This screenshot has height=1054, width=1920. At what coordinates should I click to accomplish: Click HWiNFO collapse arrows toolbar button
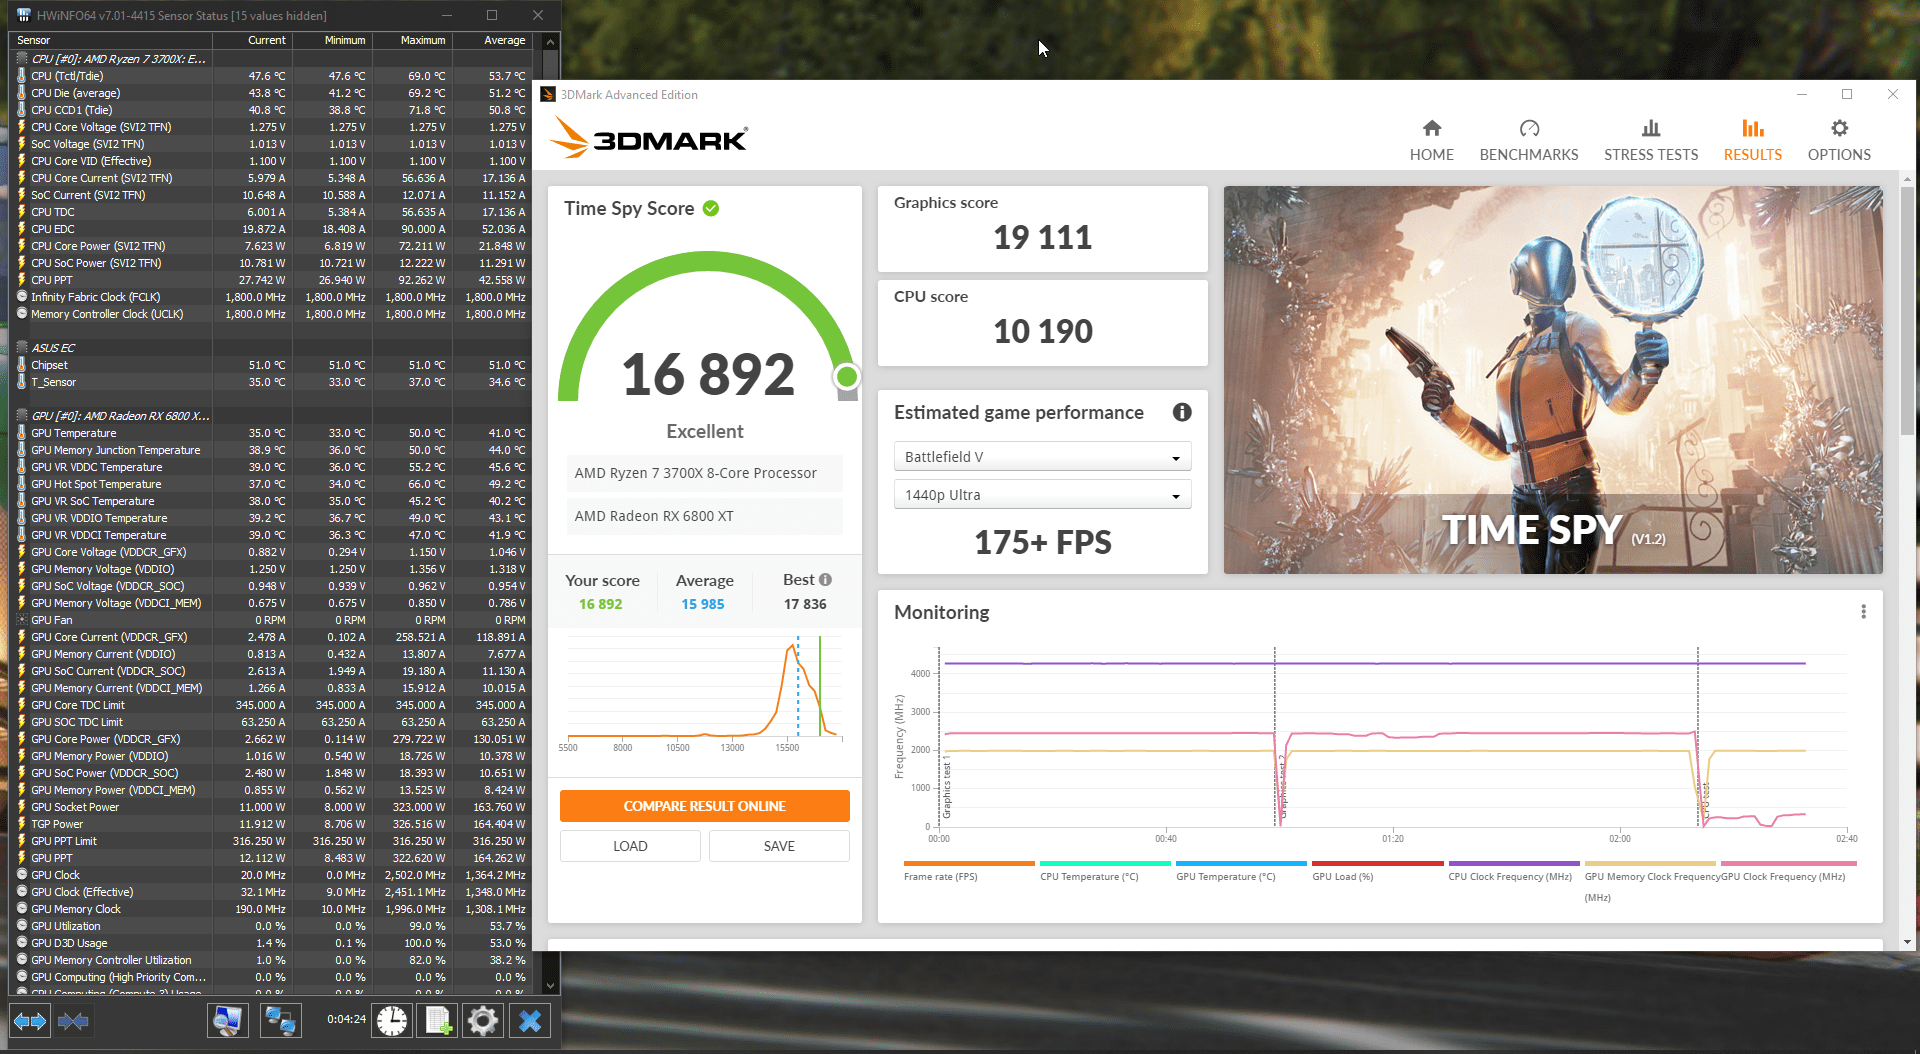pos(73,1021)
